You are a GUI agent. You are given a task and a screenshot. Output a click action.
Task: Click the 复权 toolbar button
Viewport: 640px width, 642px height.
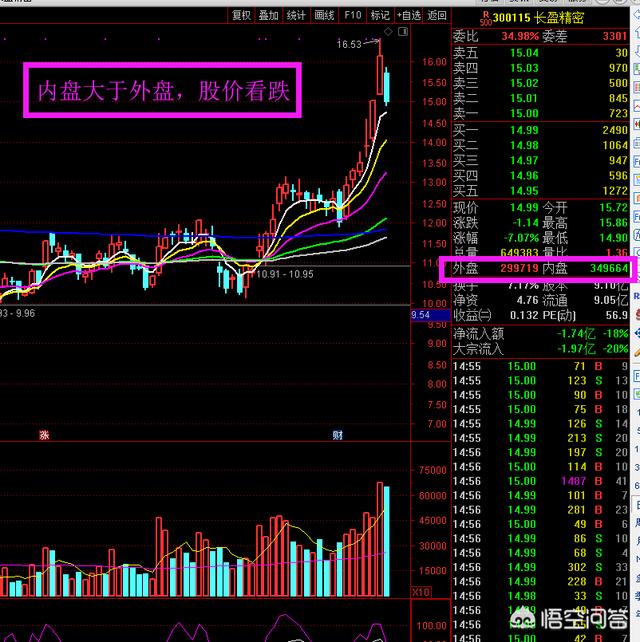click(241, 15)
